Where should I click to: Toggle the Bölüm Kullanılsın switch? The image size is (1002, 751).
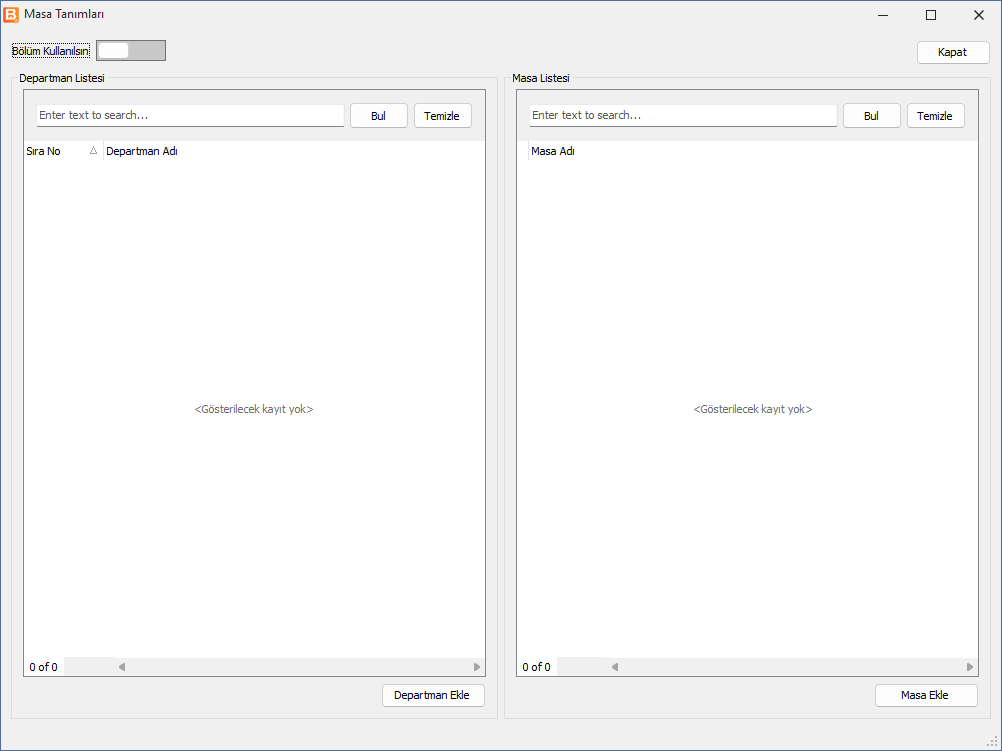coord(131,50)
